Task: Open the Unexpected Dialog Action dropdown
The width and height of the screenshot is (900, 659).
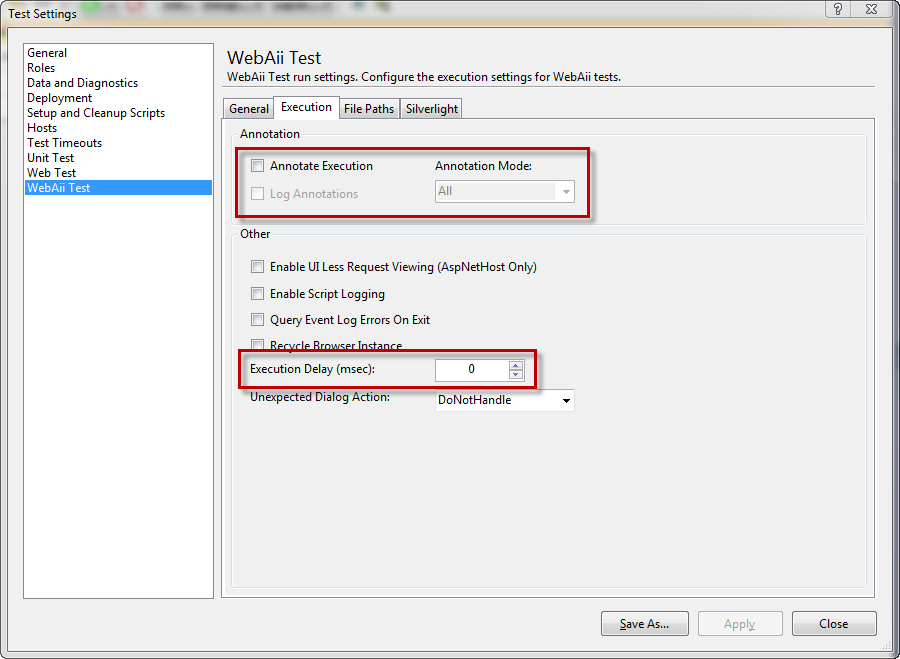Action: 567,401
